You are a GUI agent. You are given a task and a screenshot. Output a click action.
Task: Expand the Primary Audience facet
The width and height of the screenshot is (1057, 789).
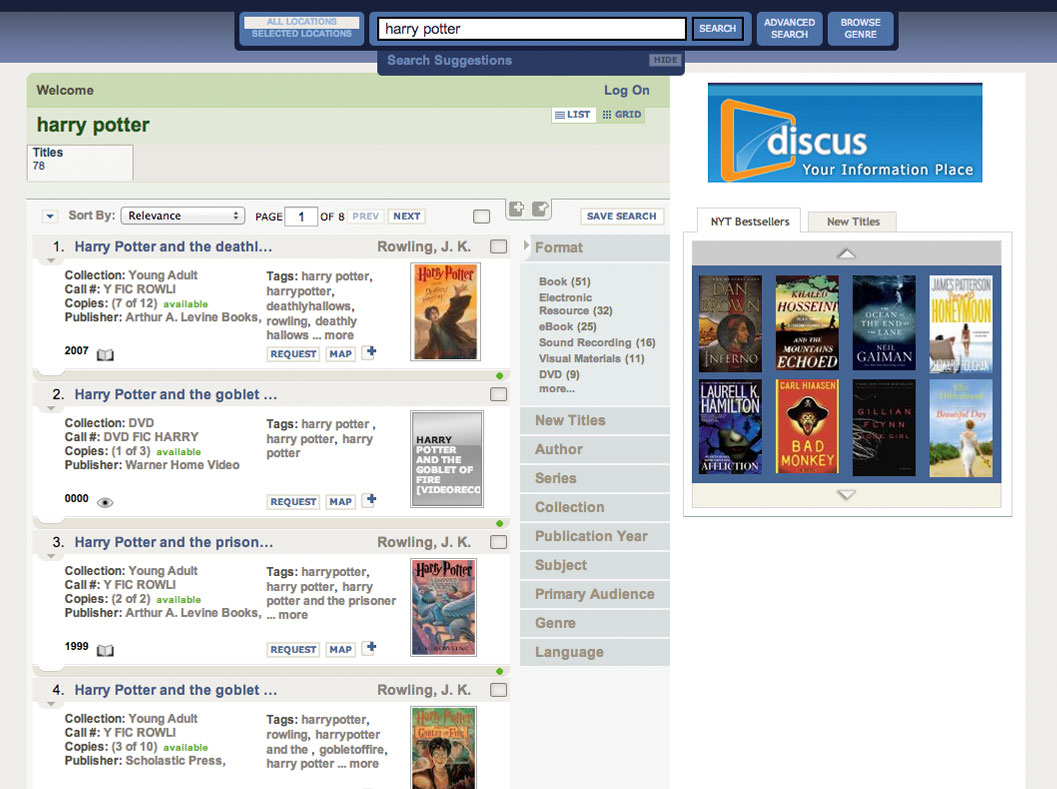click(595, 595)
